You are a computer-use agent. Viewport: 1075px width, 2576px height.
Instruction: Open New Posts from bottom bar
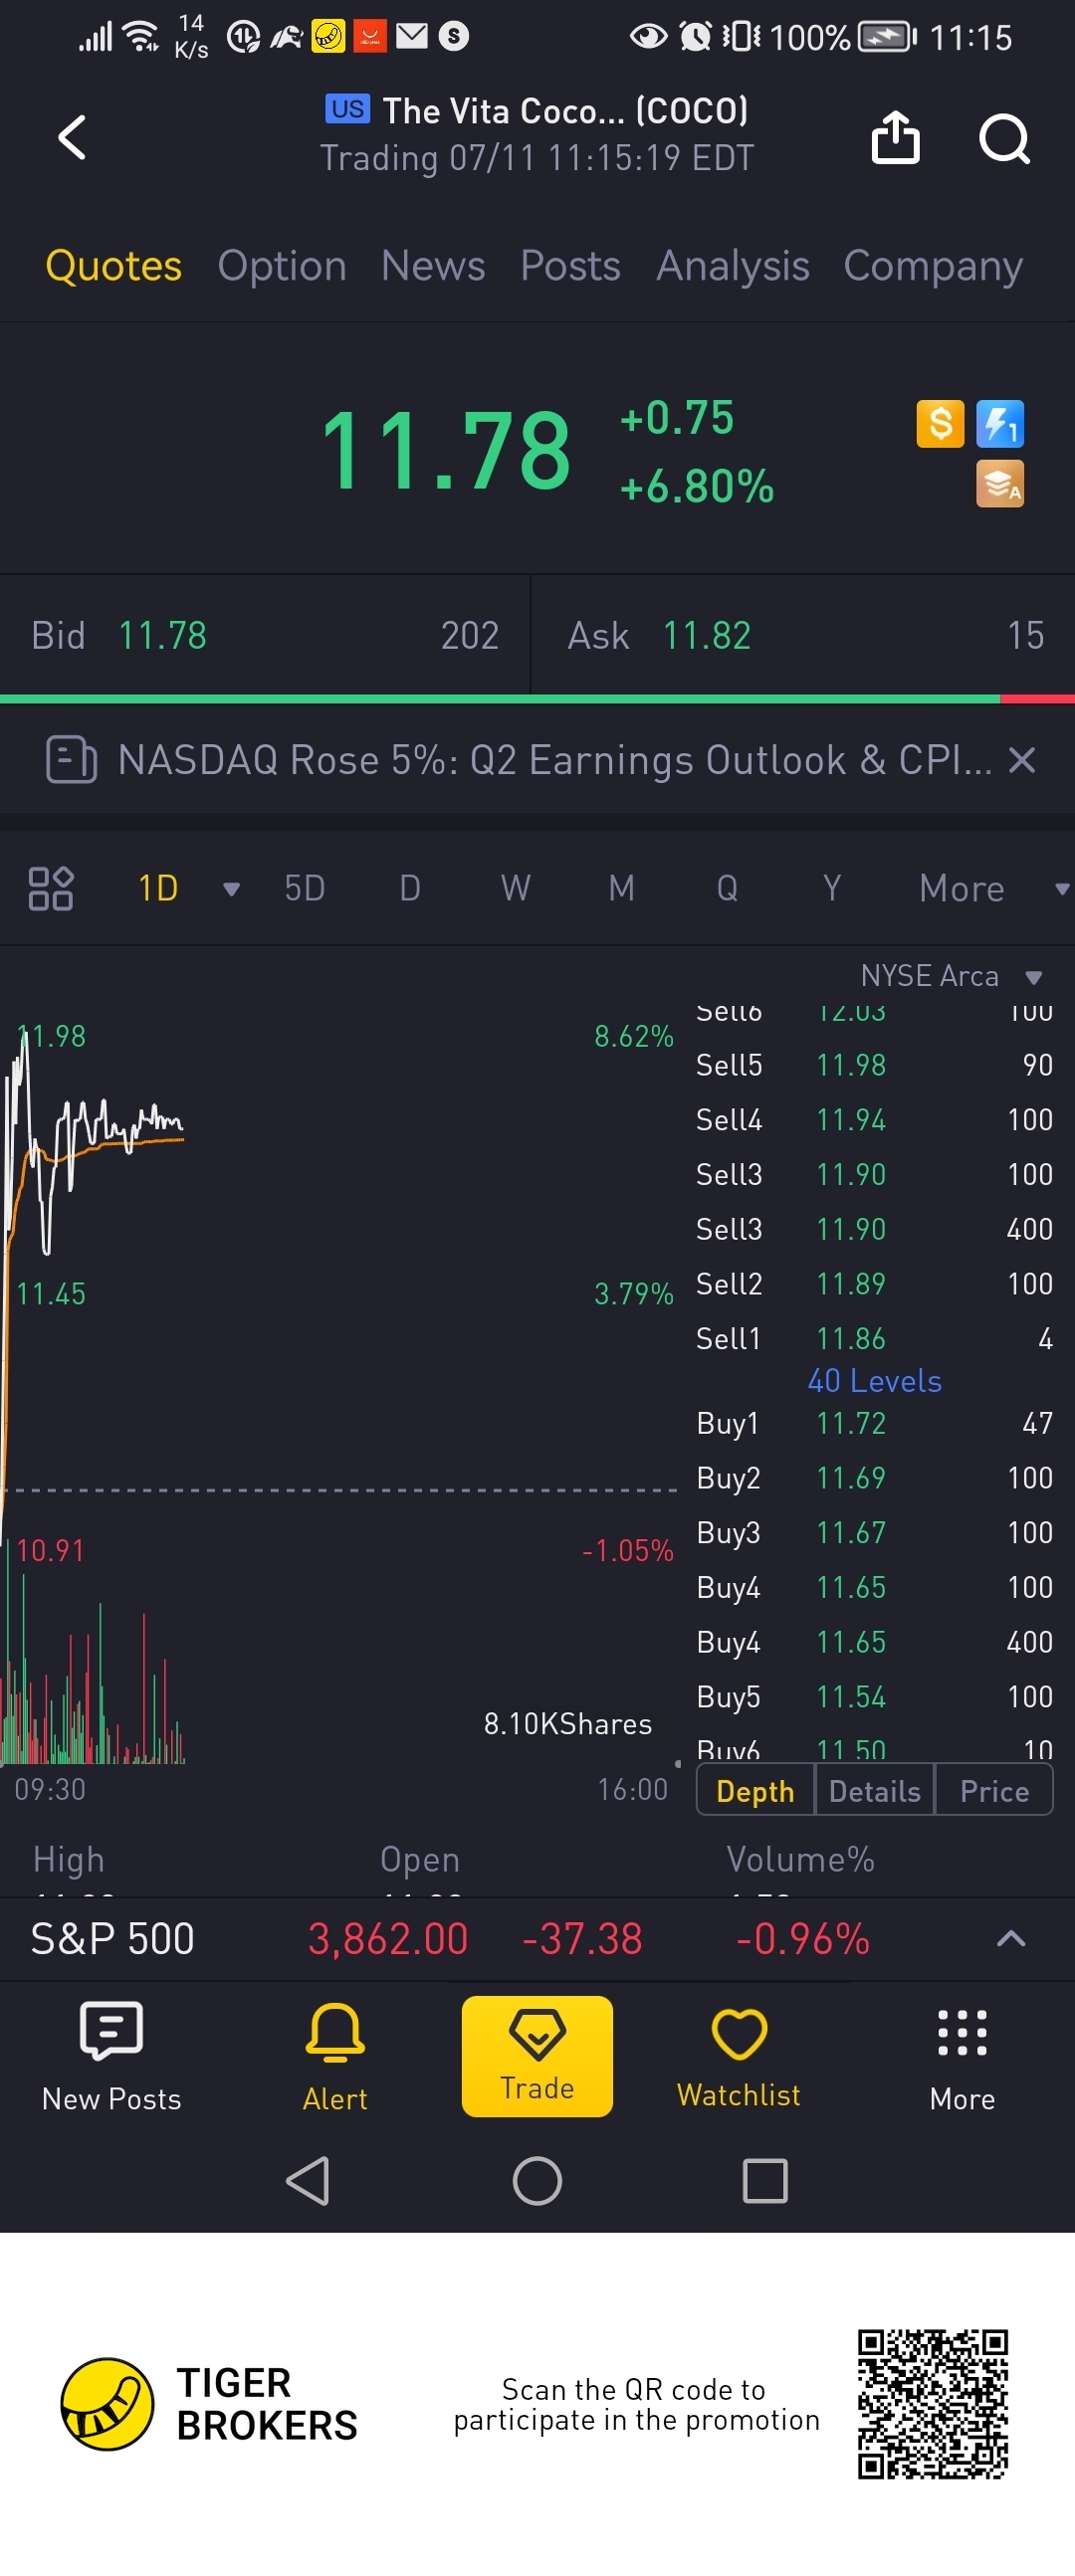[x=111, y=2056]
